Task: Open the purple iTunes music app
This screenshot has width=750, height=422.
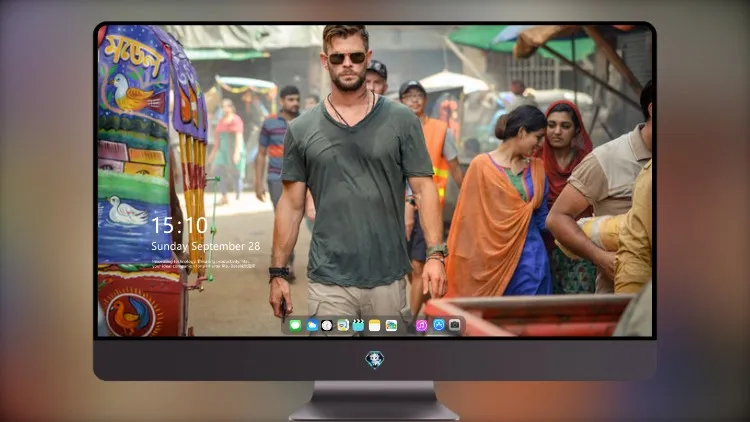Action: pyautogui.click(x=421, y=325)
